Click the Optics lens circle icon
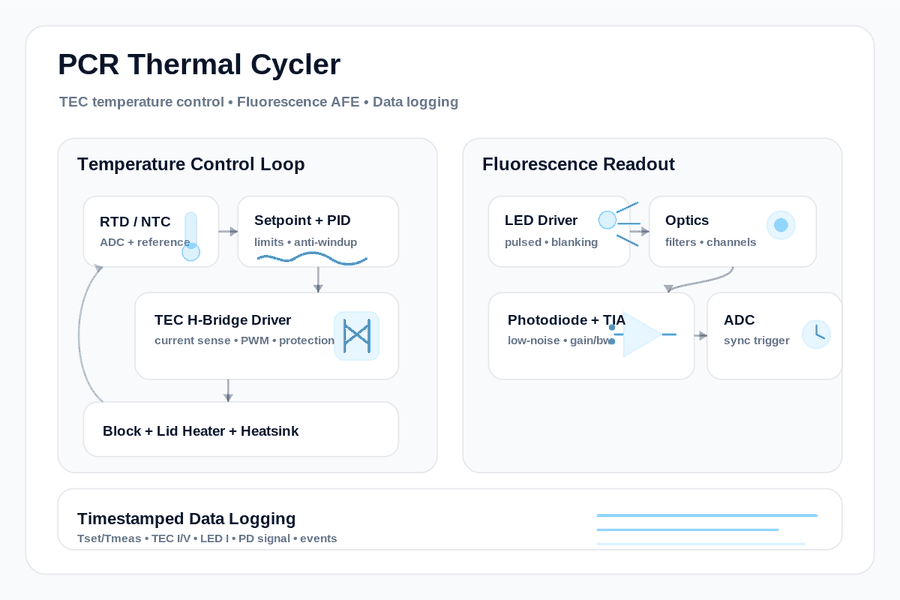 (x=781, y=225)
